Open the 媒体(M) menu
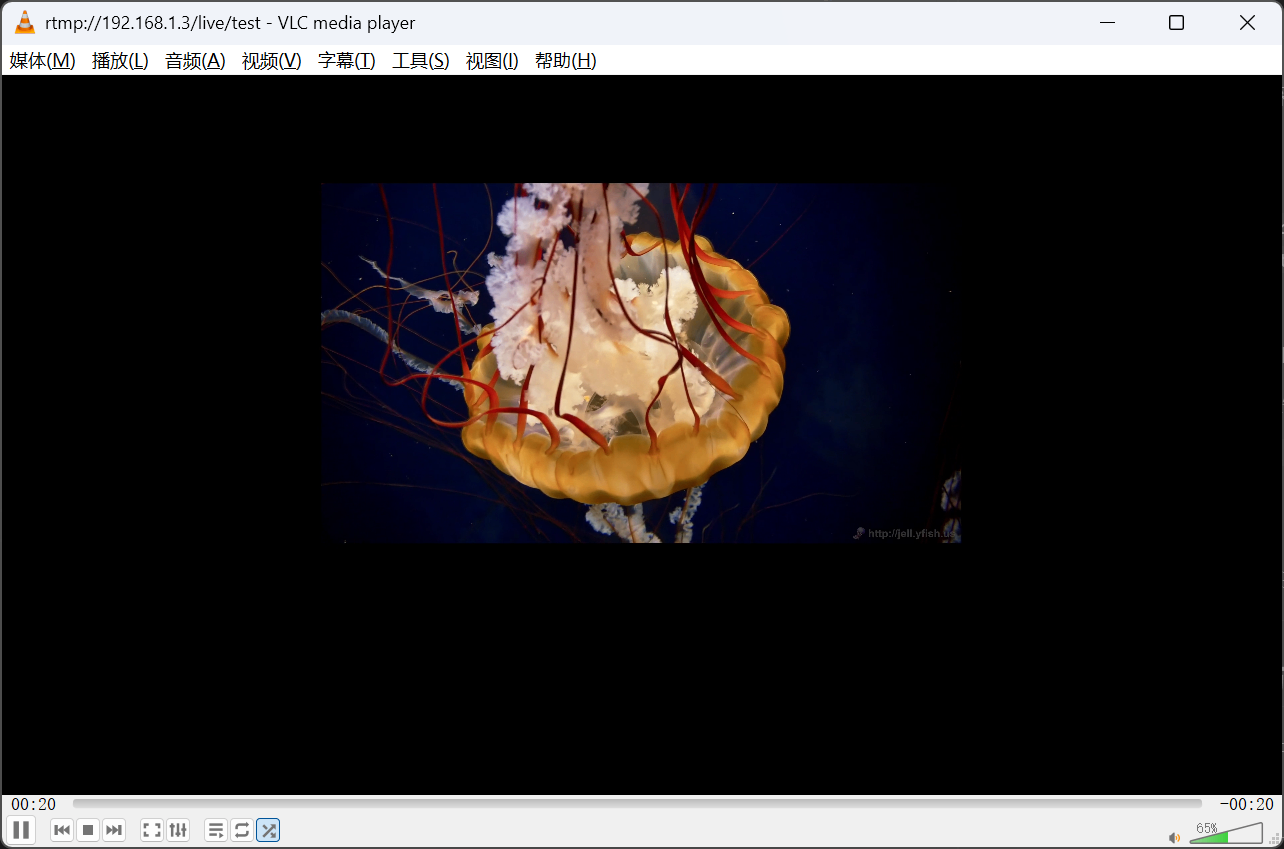Viewport: 1284px width, 849px height. (x=41, y=61)
